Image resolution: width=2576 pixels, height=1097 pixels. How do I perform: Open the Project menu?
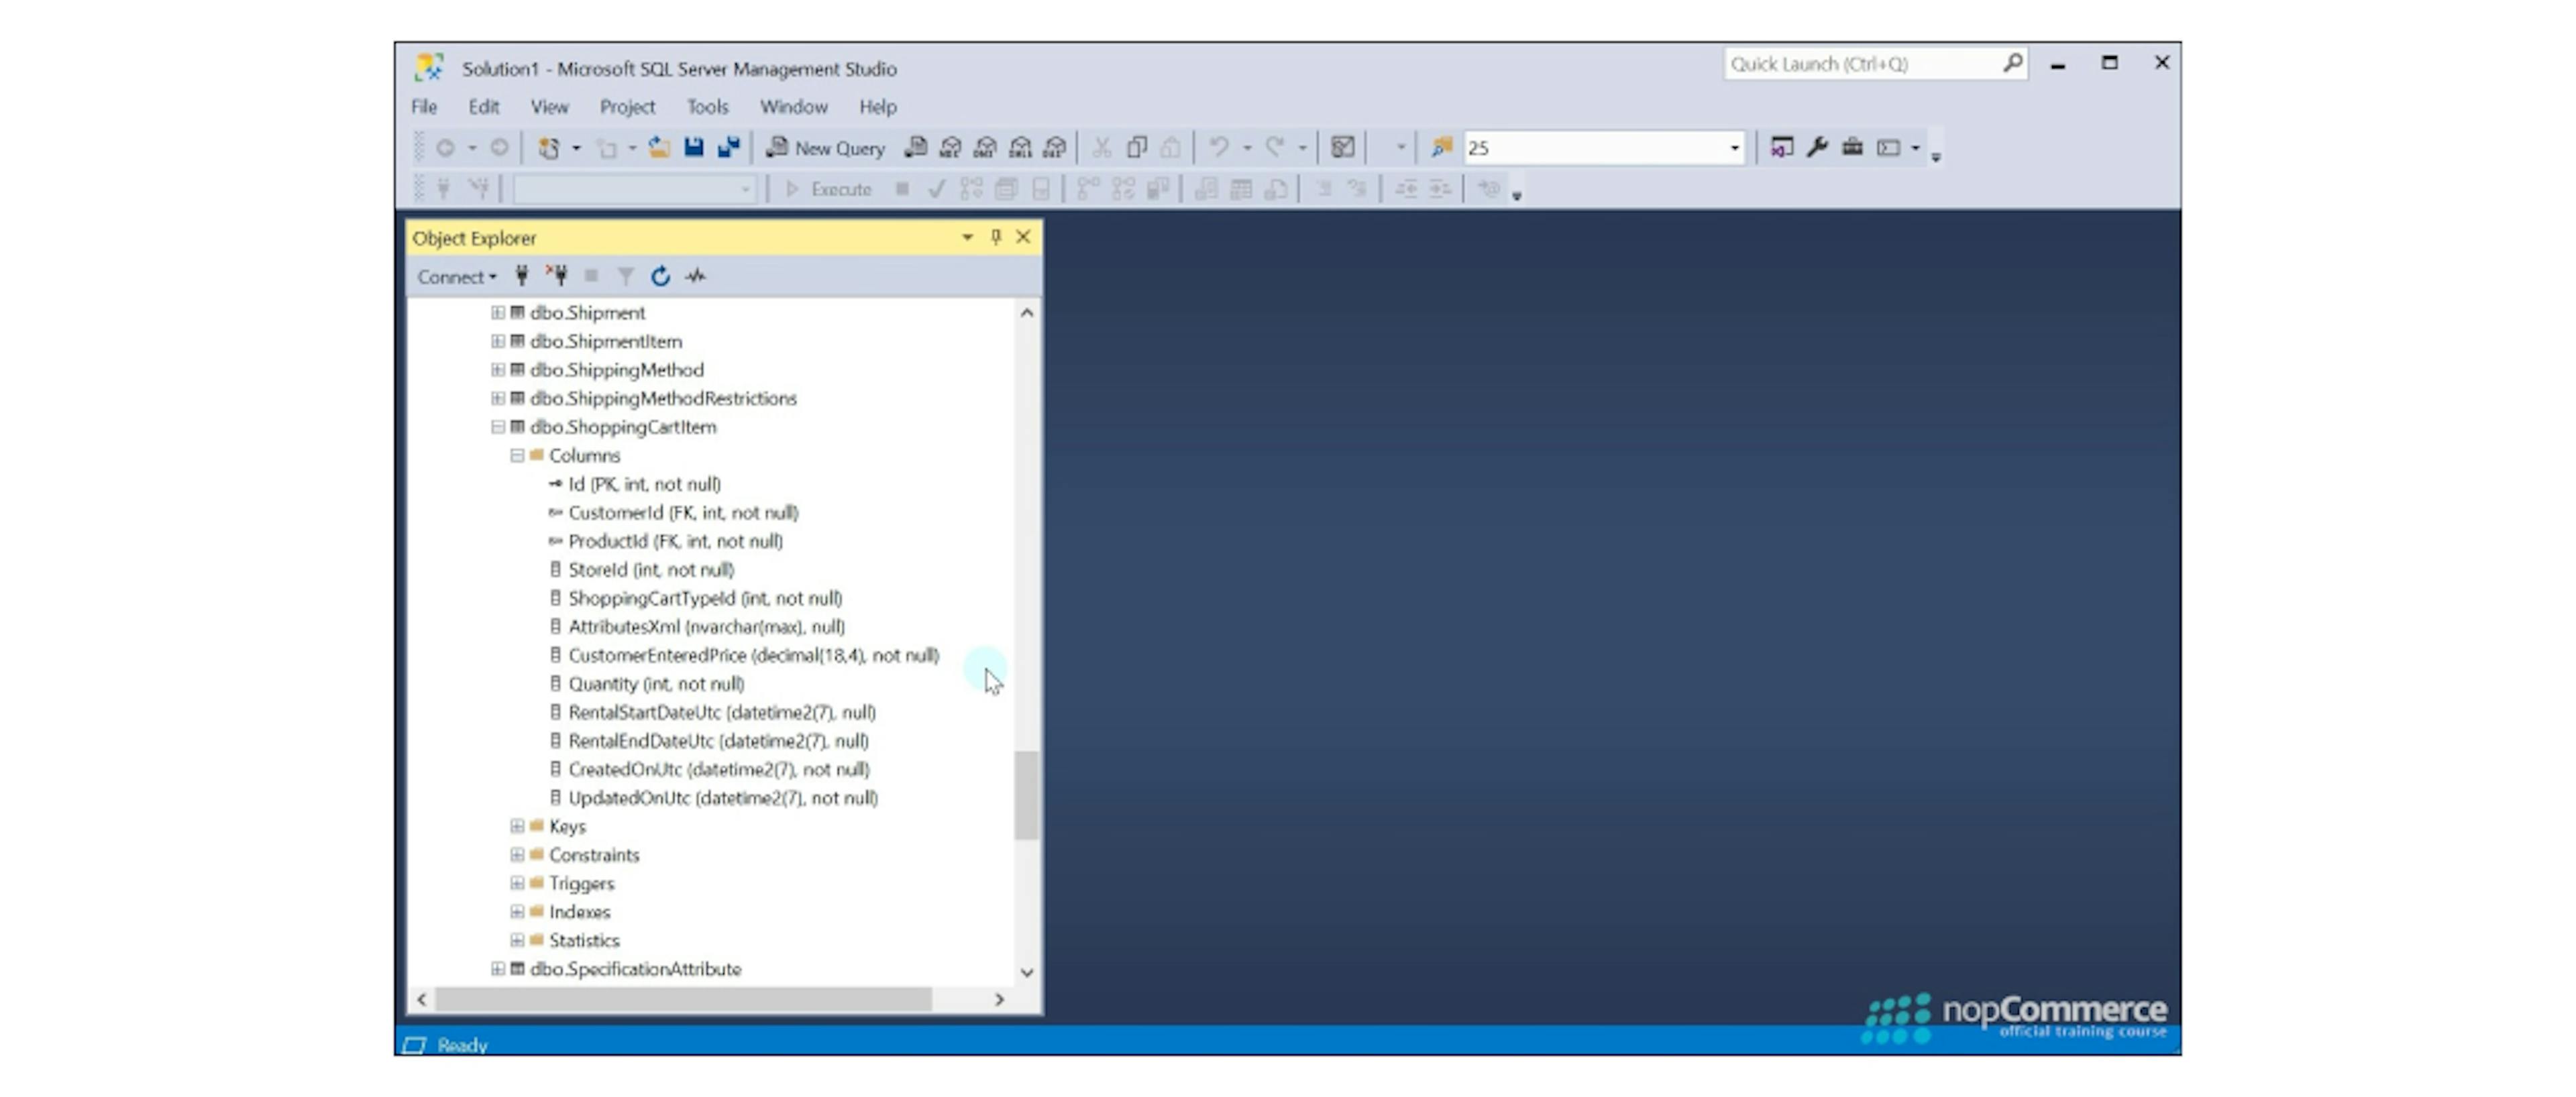(627, 107)
